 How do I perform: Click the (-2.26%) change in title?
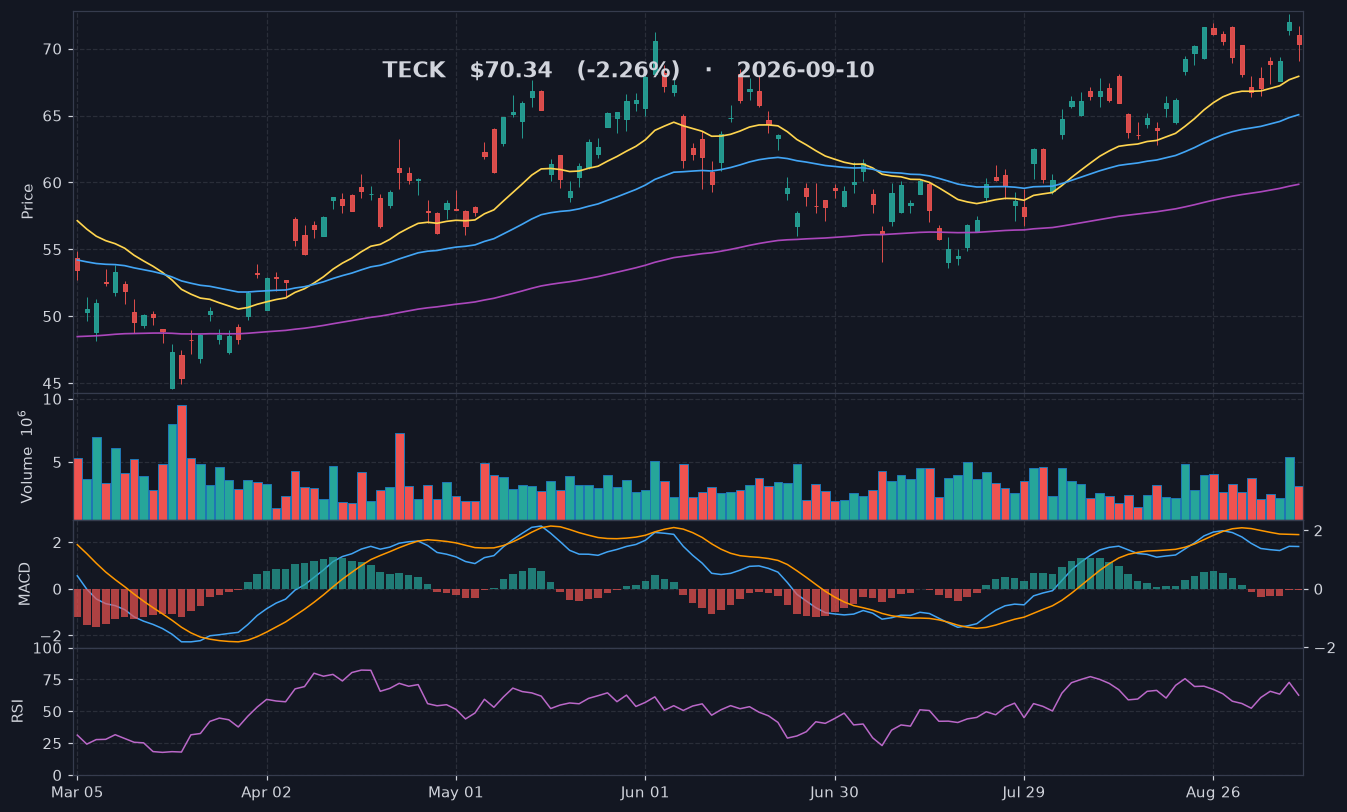pyautogui.click(x=628, y=70)
